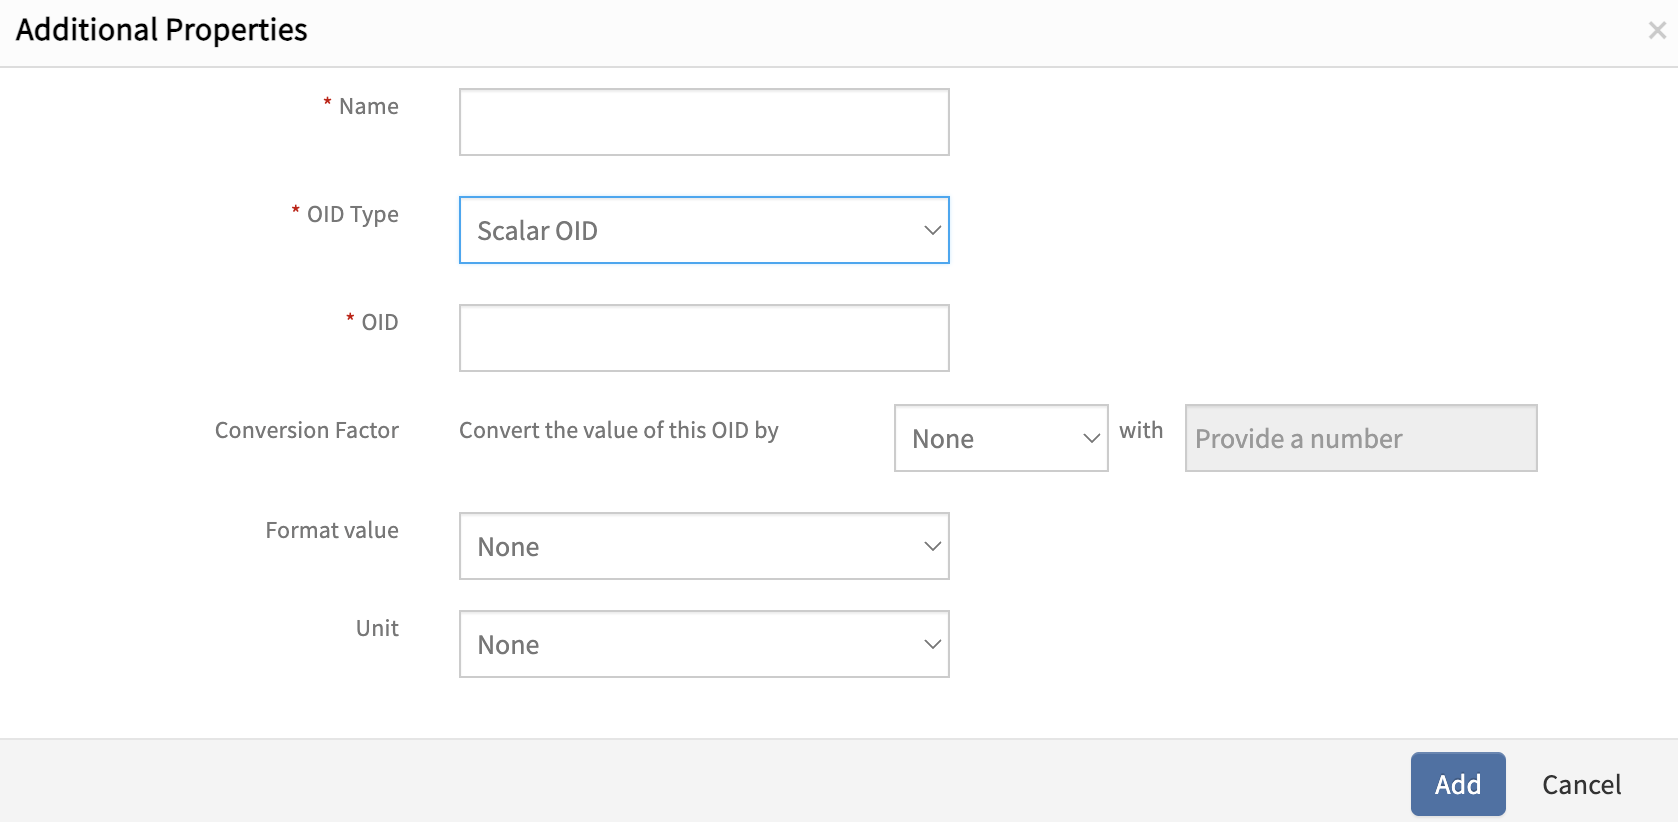Click the 'with' text before number field
This screenshot has height=822, width=1678.
click(x=1141, y=430)
